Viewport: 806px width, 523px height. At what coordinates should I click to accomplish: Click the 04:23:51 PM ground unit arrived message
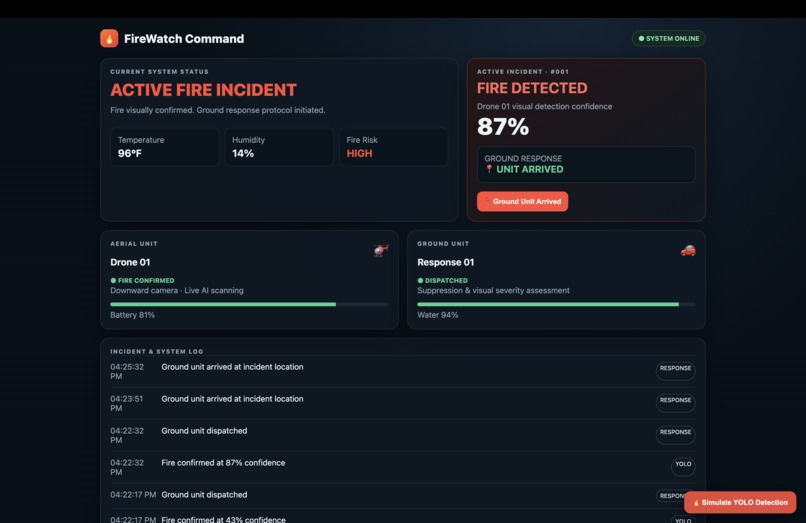(x=232, y=399)
